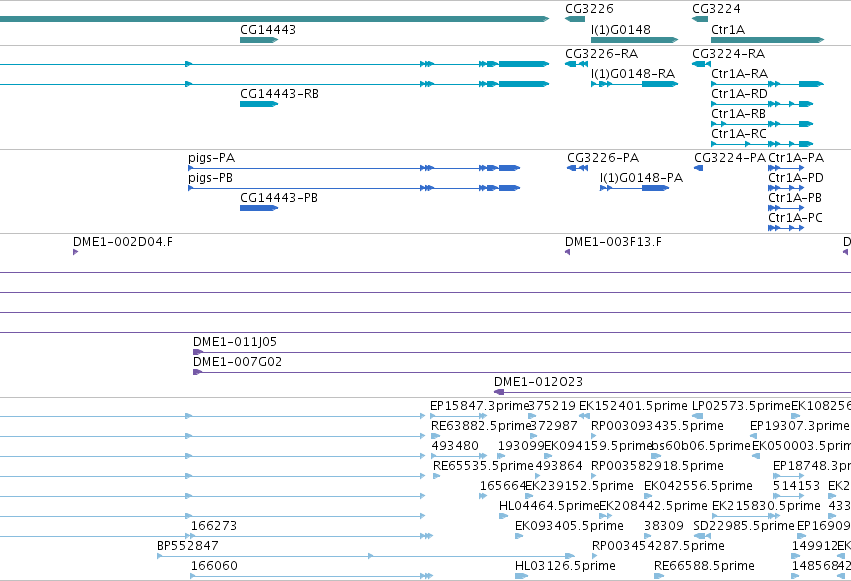
Task: Click the RP003093435.5prime label
Action: [657, 426]
